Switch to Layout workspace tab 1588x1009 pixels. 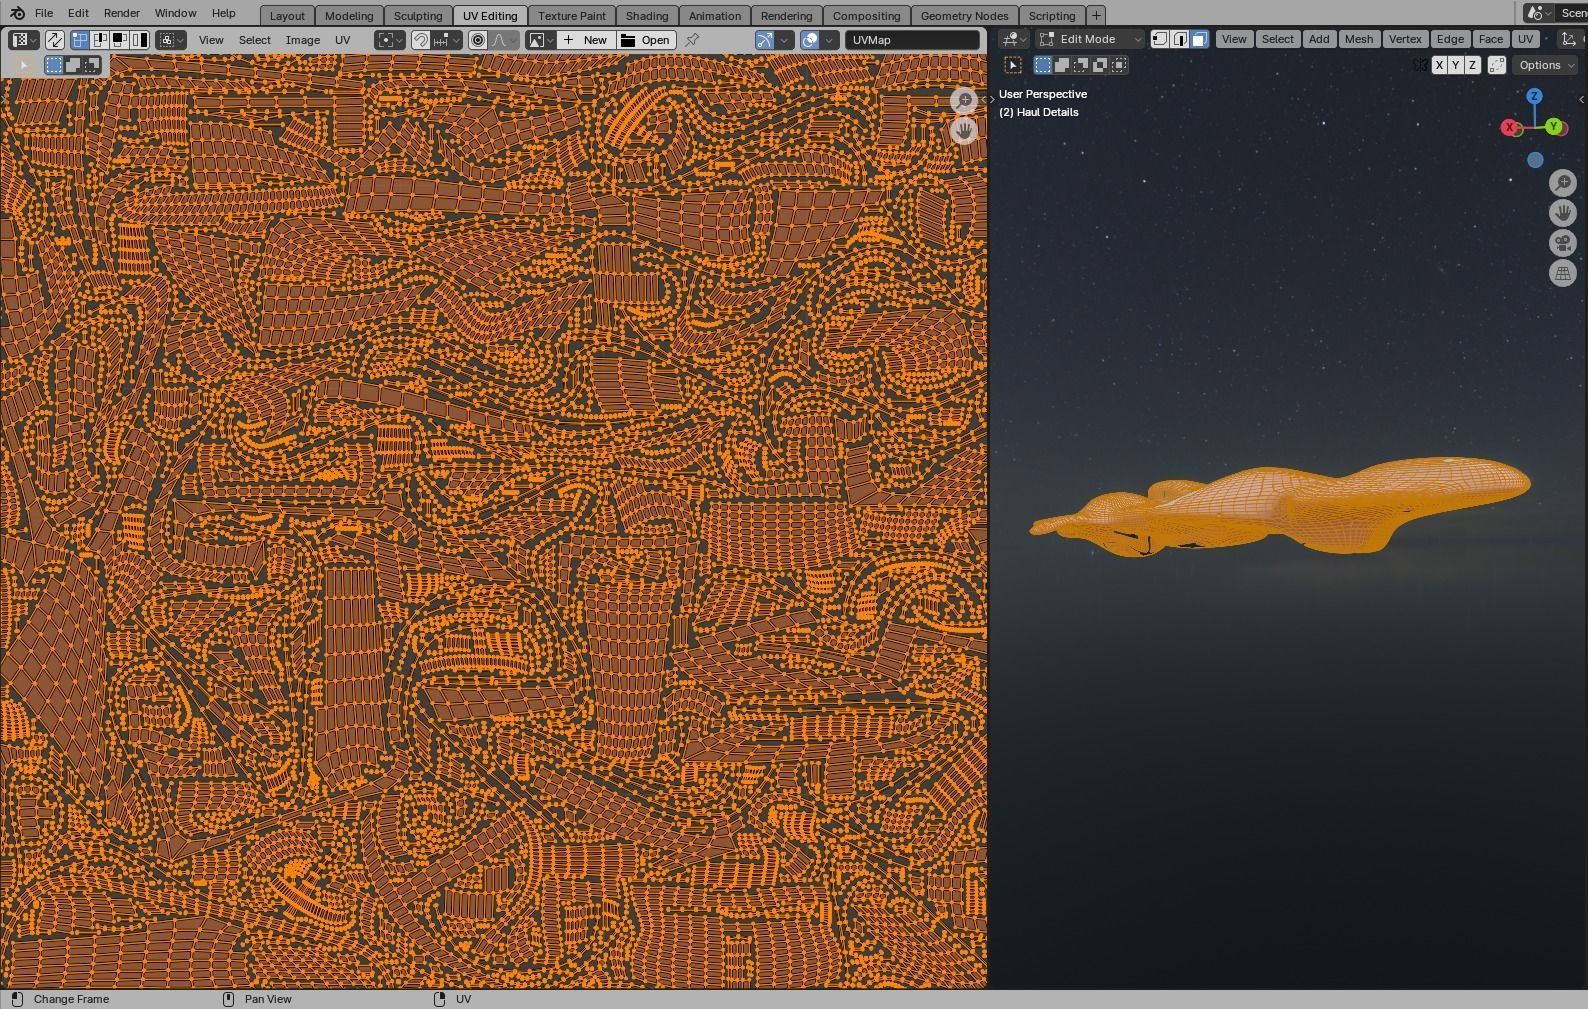(x=287, y=15)
